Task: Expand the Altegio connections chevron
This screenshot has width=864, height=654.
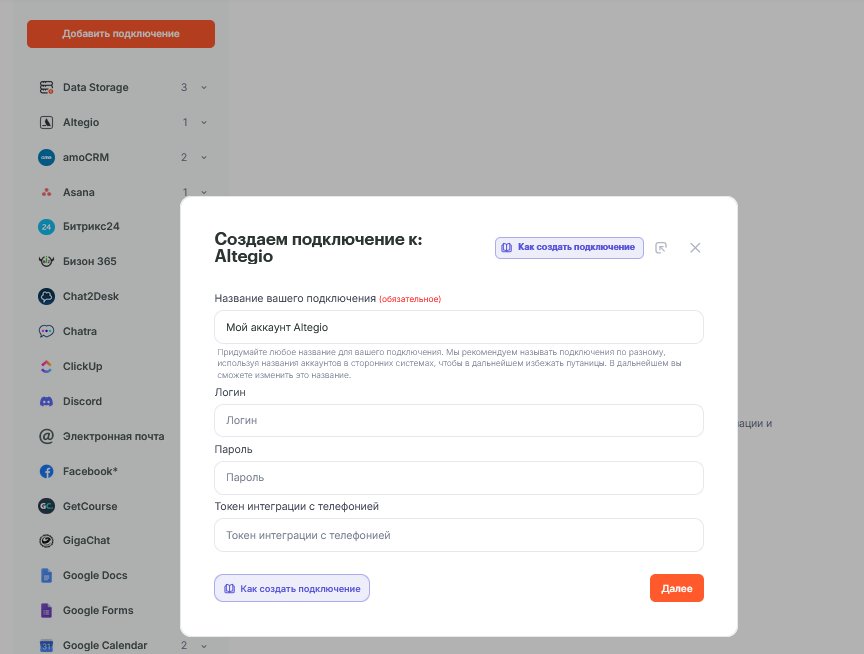Action: click(204, 123)
